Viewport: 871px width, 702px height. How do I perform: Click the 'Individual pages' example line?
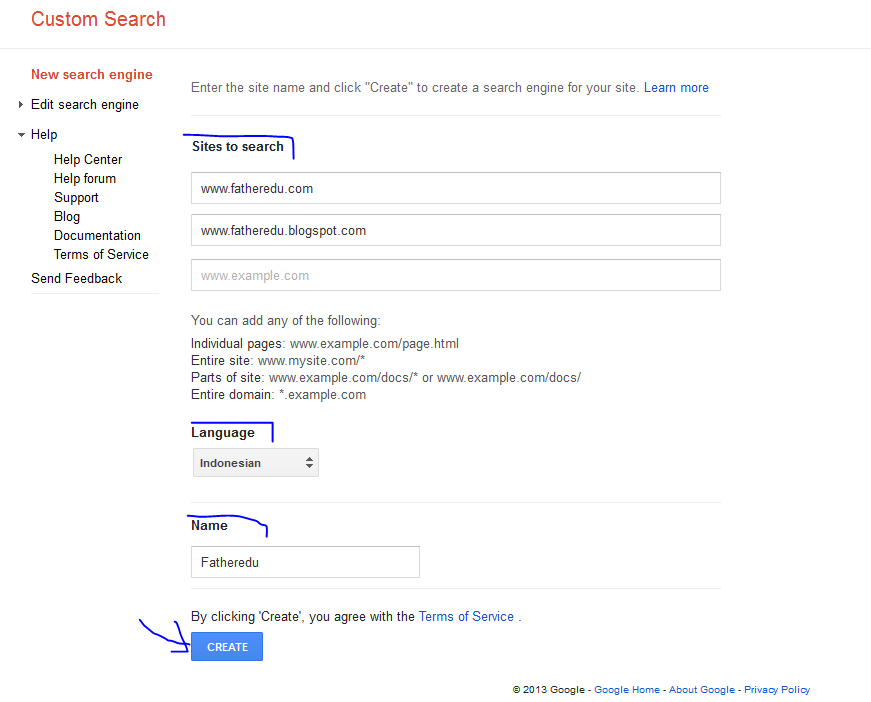(325, 344)
